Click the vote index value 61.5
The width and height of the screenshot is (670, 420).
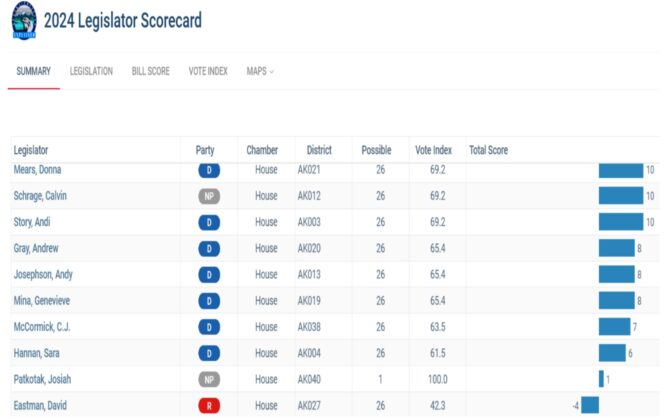(x=438, y=353)
